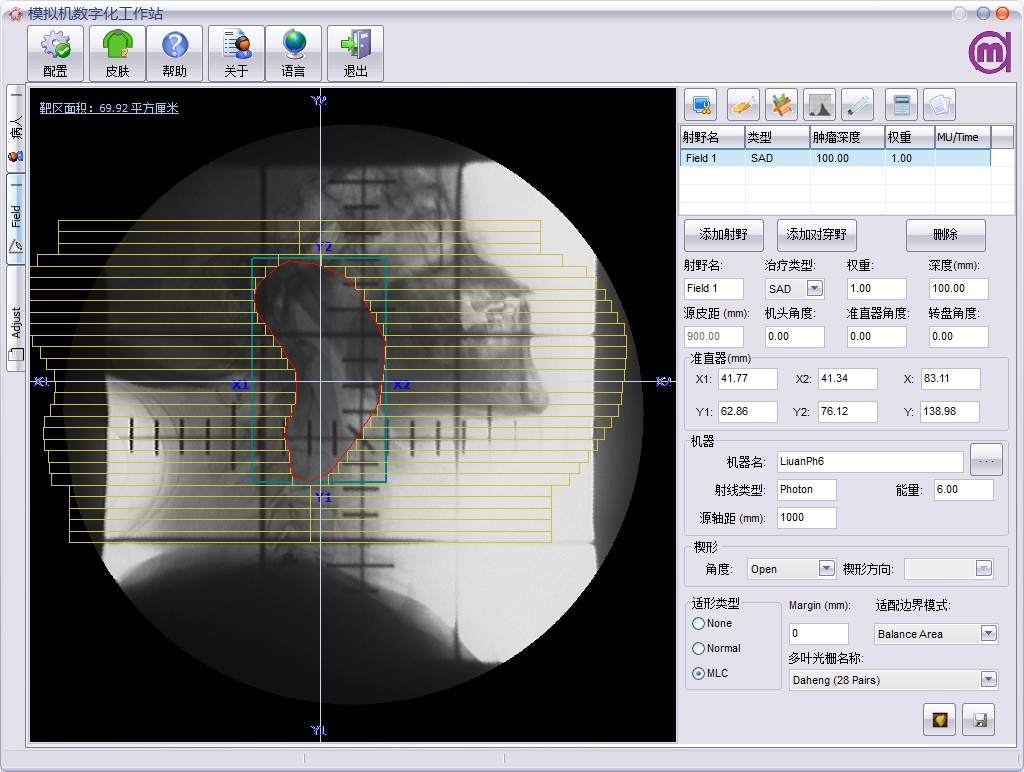The image size is (1024, 772).
Task: Click the X1 41.77 collimator field
Action: pos(748,379)
